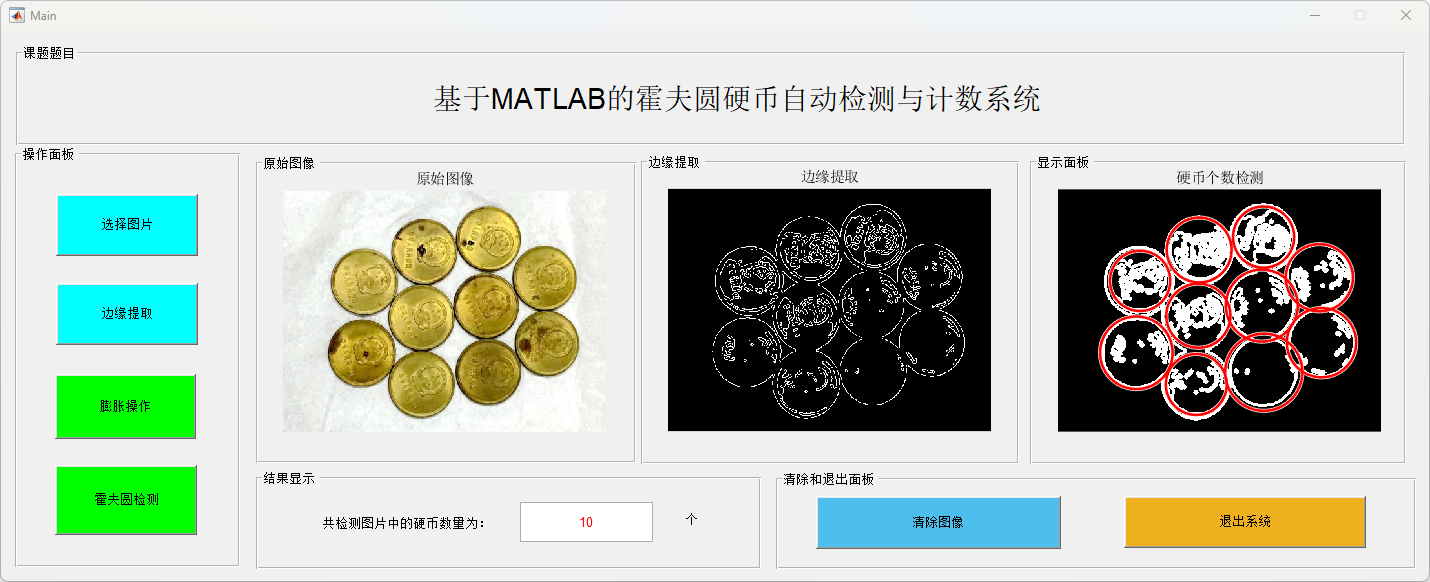Viewport: 1430px width, 582px height.
Task: Click the MATLAB icon in title bar
Action: tap(17, 15)
